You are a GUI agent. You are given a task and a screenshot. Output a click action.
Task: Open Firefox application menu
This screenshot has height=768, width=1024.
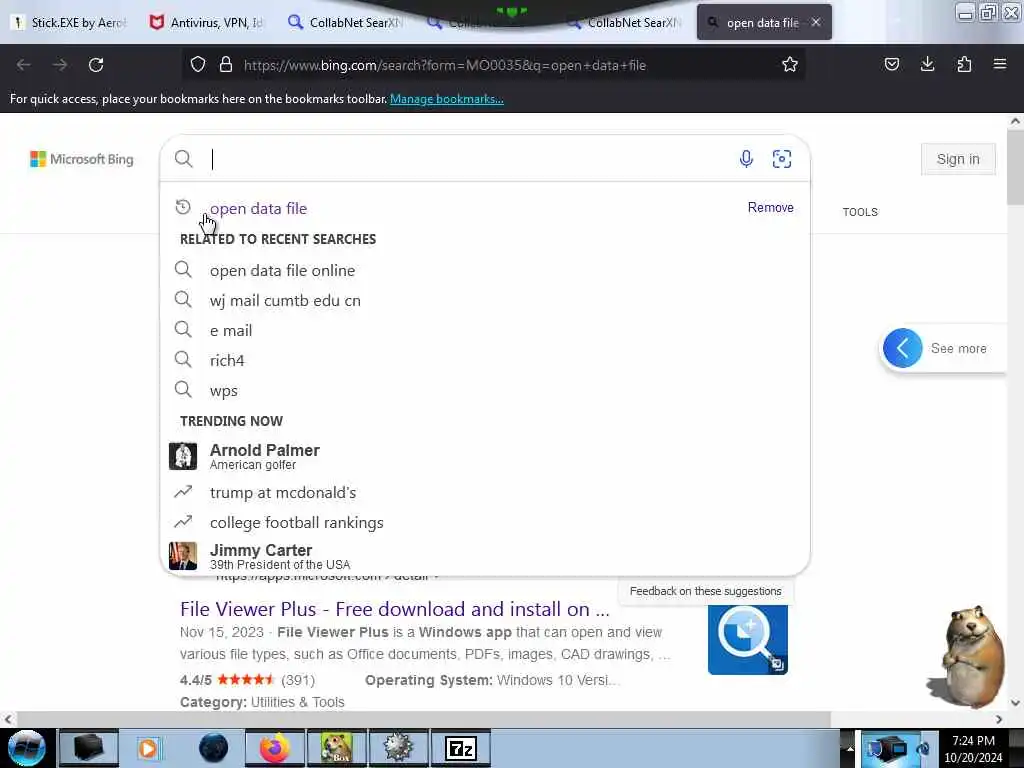(x=1000, y=64)
